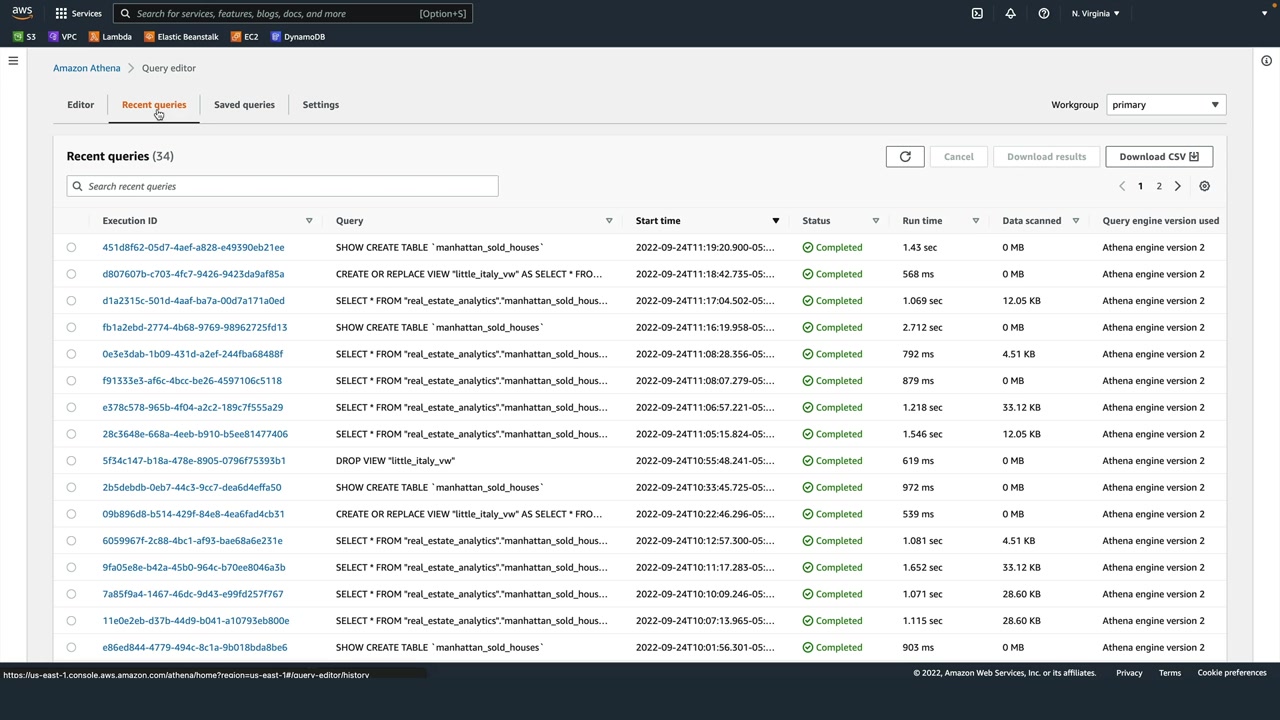
Task: Open execution 9fa05e8e-b42a-45b0-964c-b70ee8046a3b link
Action: pyautogui.click(x=194, y=568)
